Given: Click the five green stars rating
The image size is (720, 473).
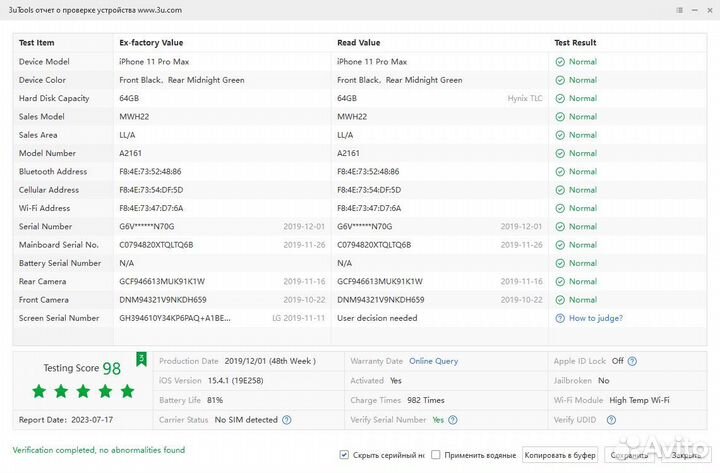Looking at the screenshot, I should tap(83, 392).
